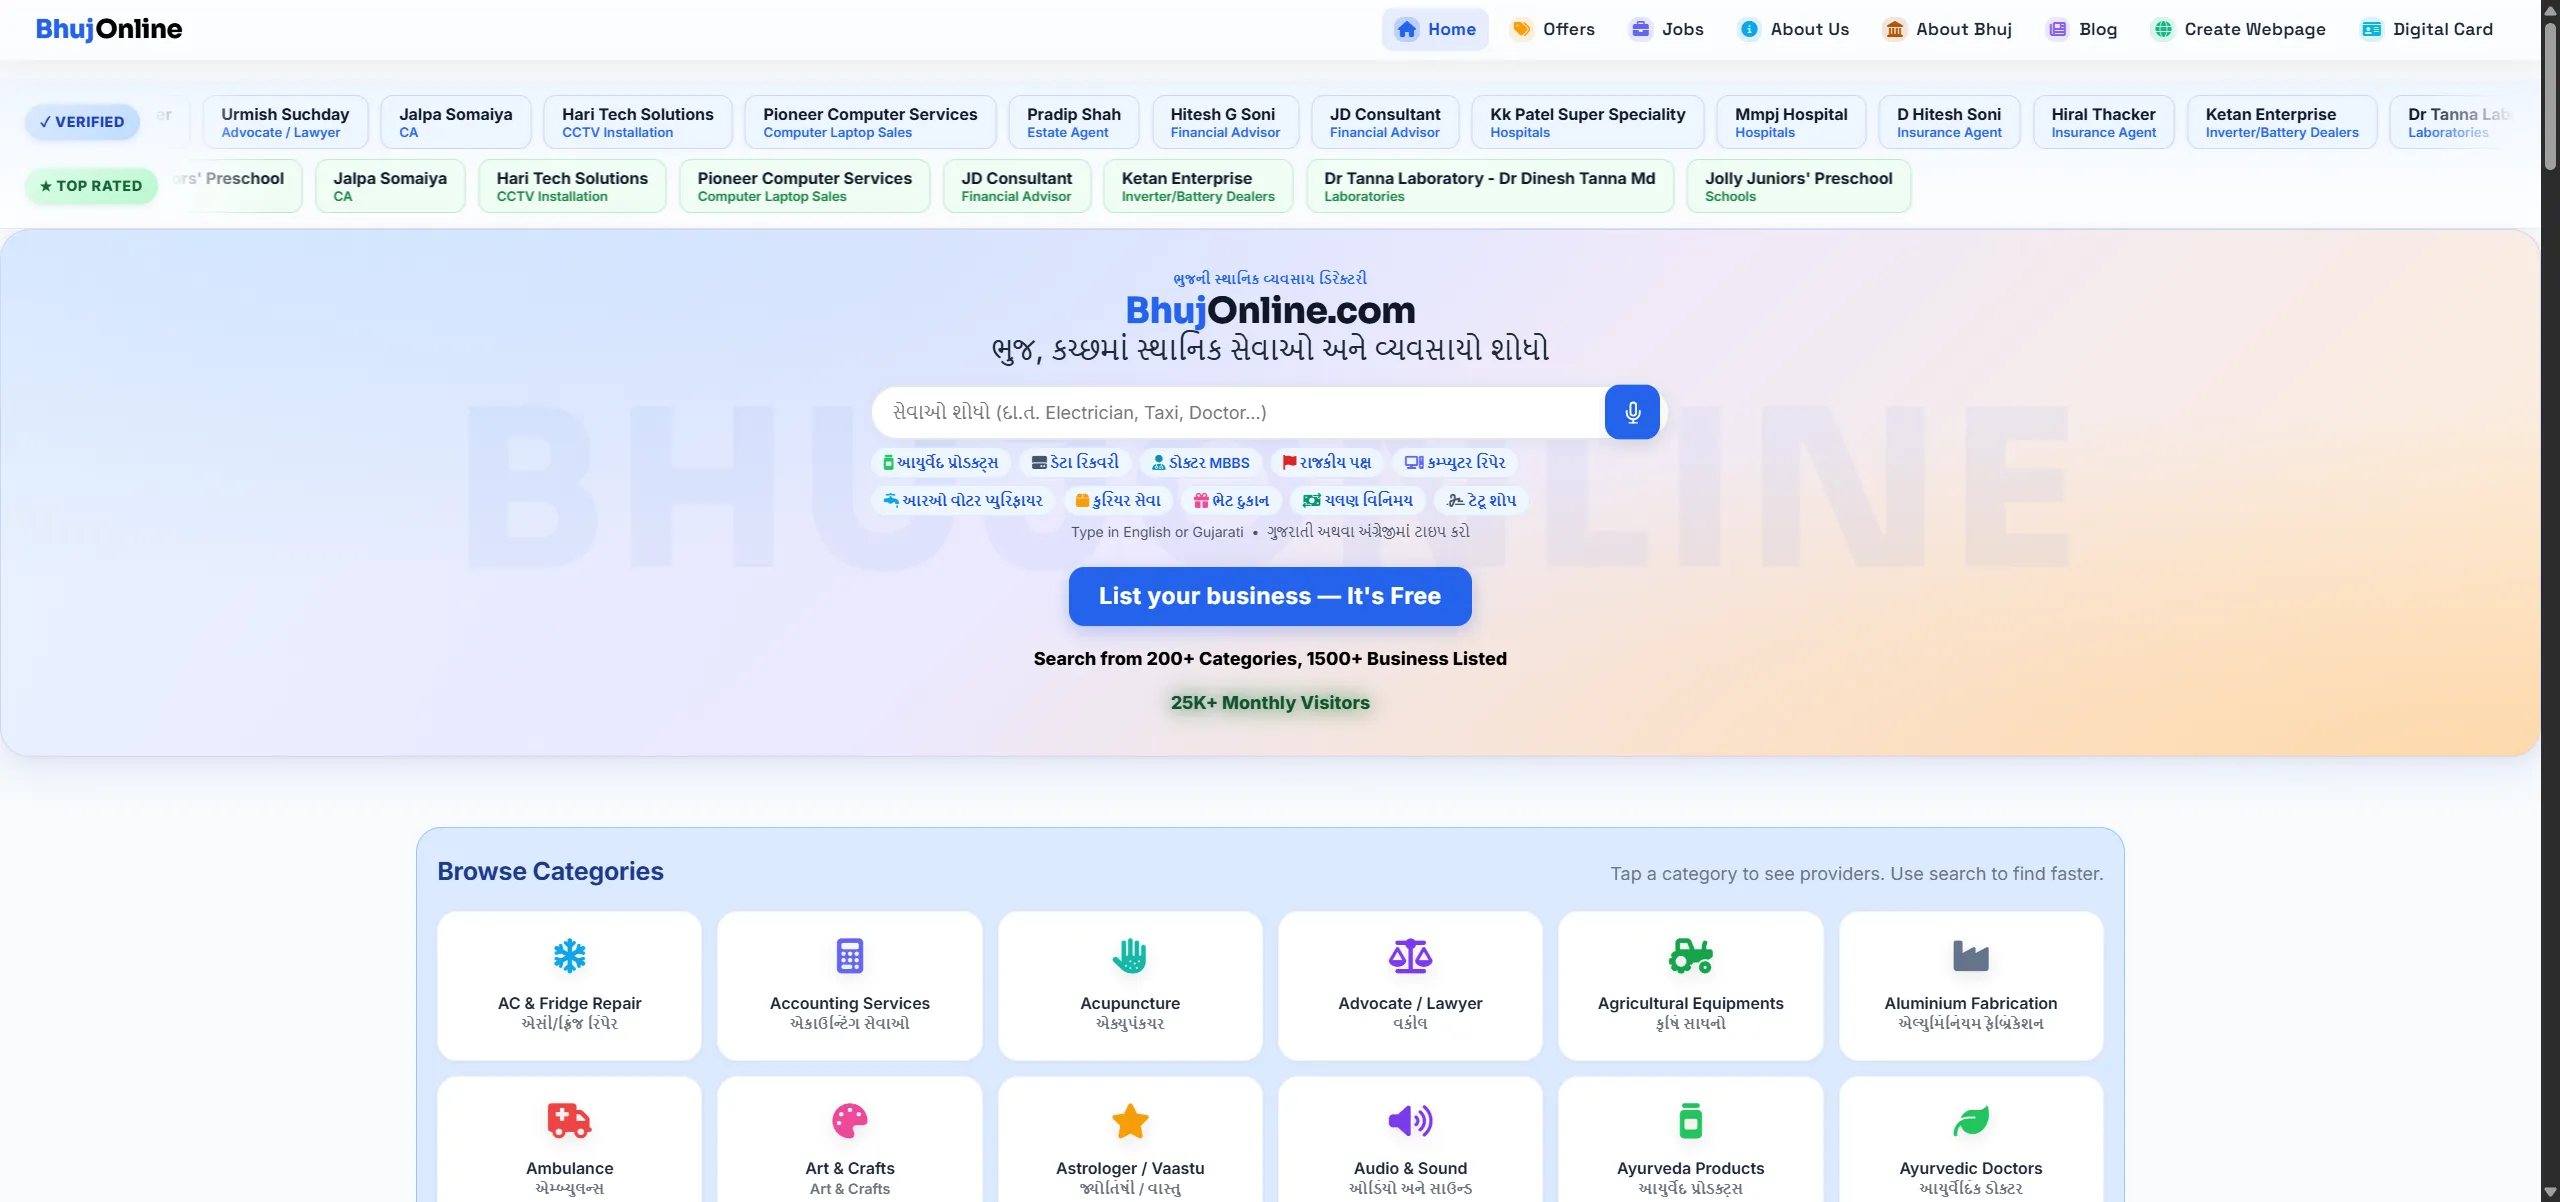The width and height of the screenshot is (2560, 1202).
Task: Click the BhujOnline logo link
Action: coord(109,29)
